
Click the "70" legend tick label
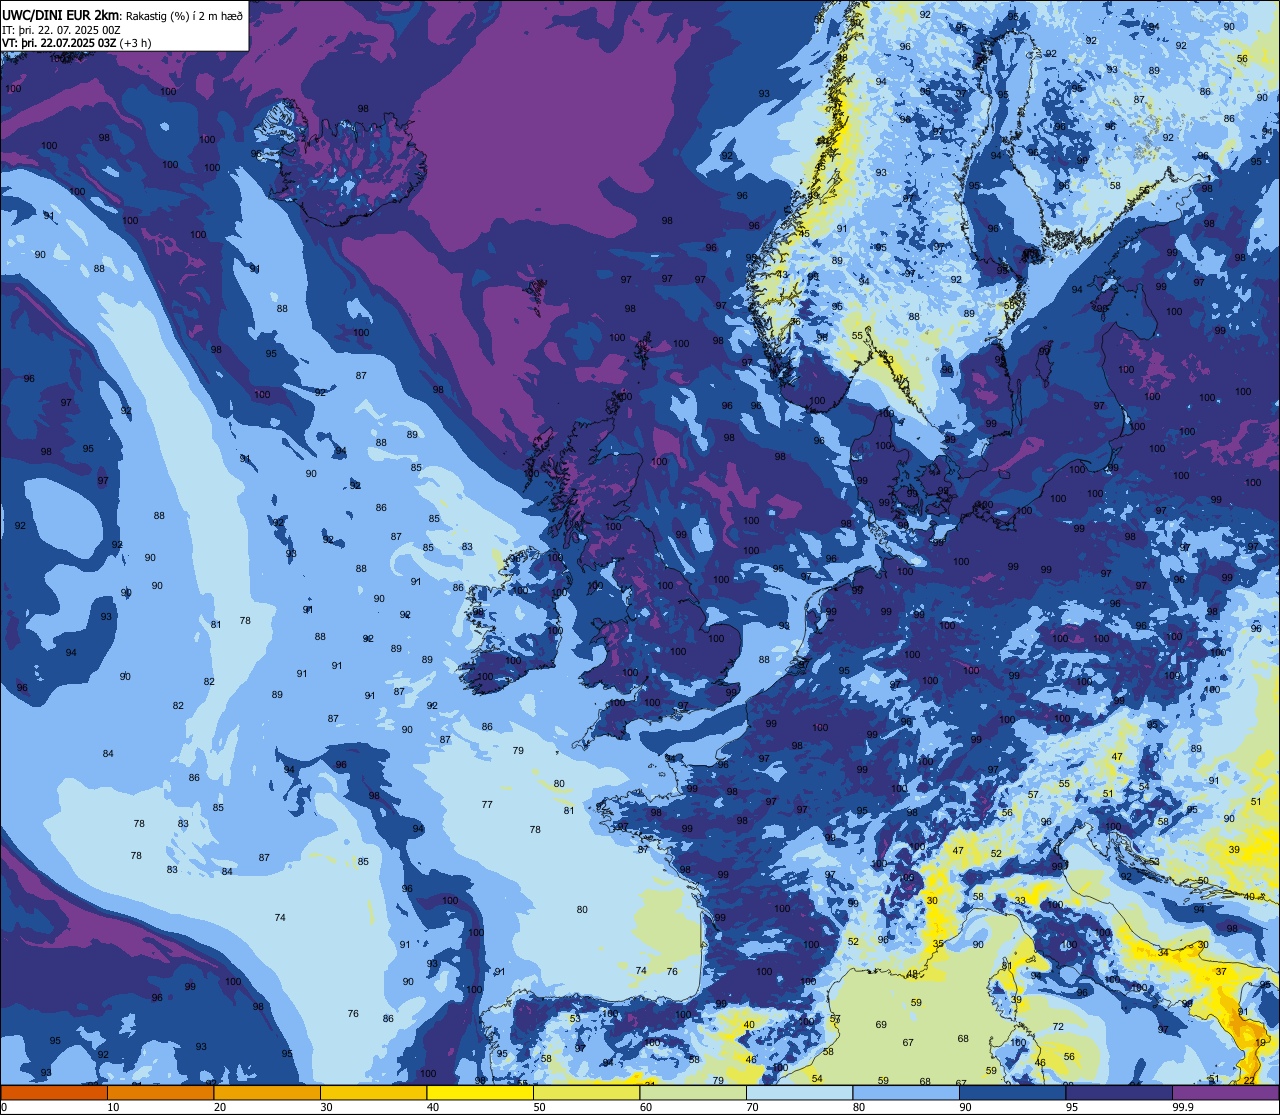752,1107
